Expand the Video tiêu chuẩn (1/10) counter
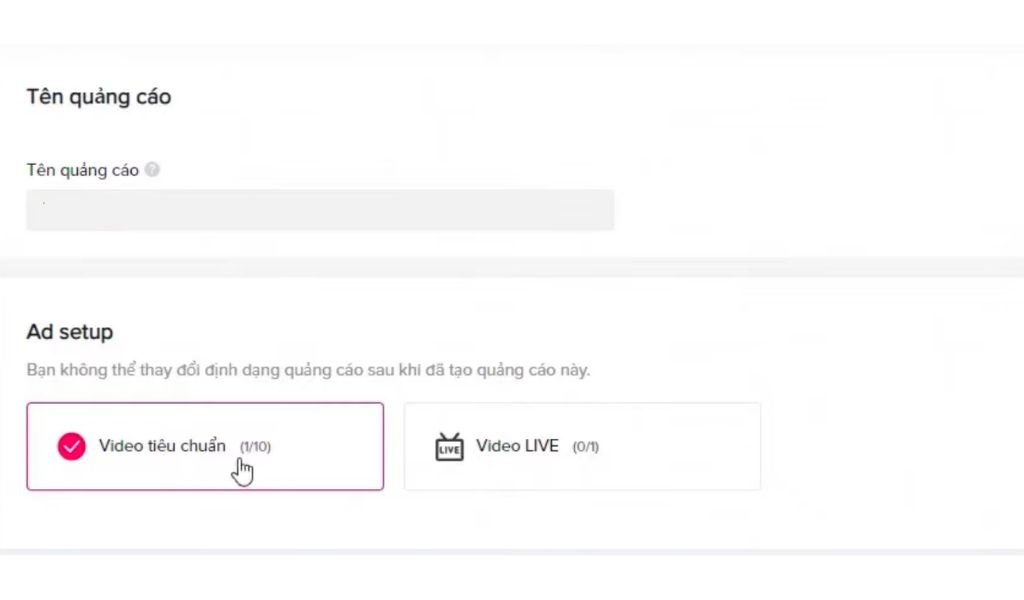 point(254,447)
